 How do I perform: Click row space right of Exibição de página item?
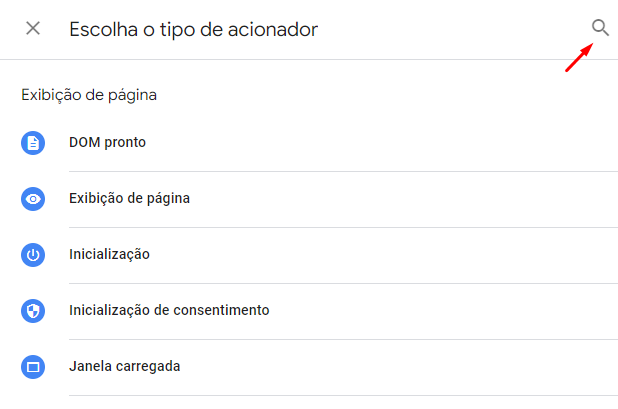coord(404,199)
